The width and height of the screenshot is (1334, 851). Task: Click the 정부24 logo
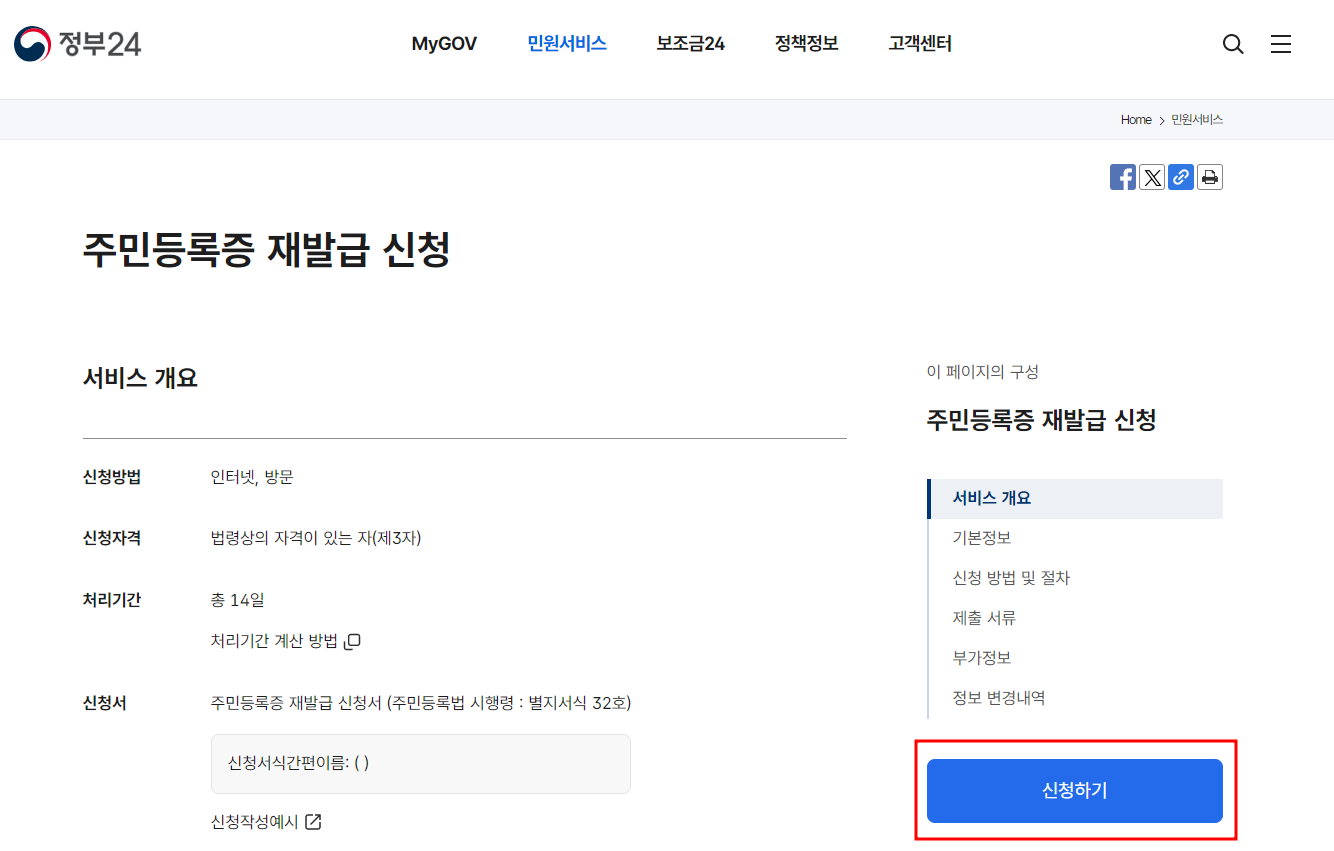pos(75,43)
